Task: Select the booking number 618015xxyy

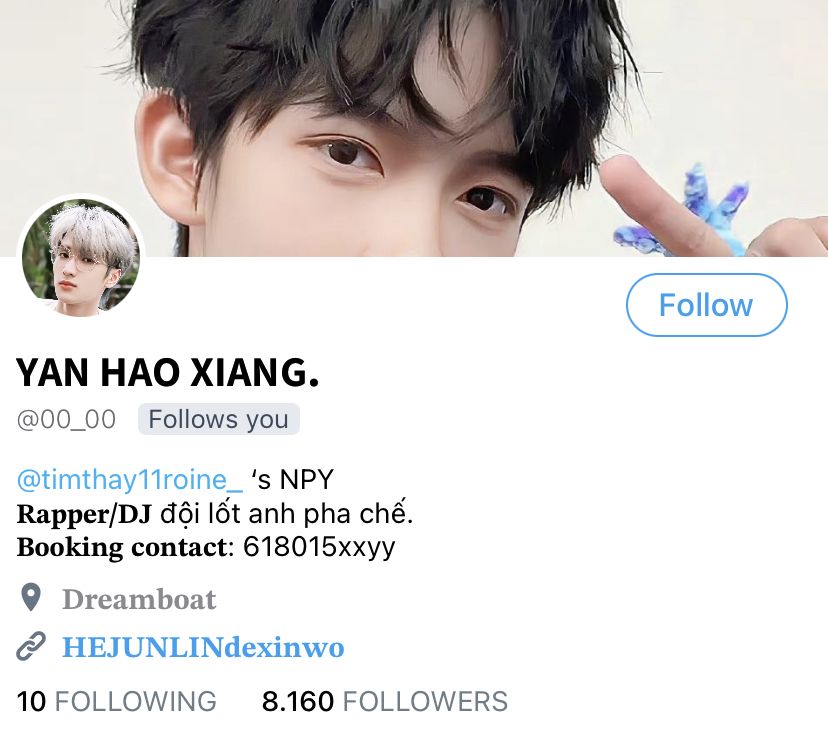Action: [319, 547]
